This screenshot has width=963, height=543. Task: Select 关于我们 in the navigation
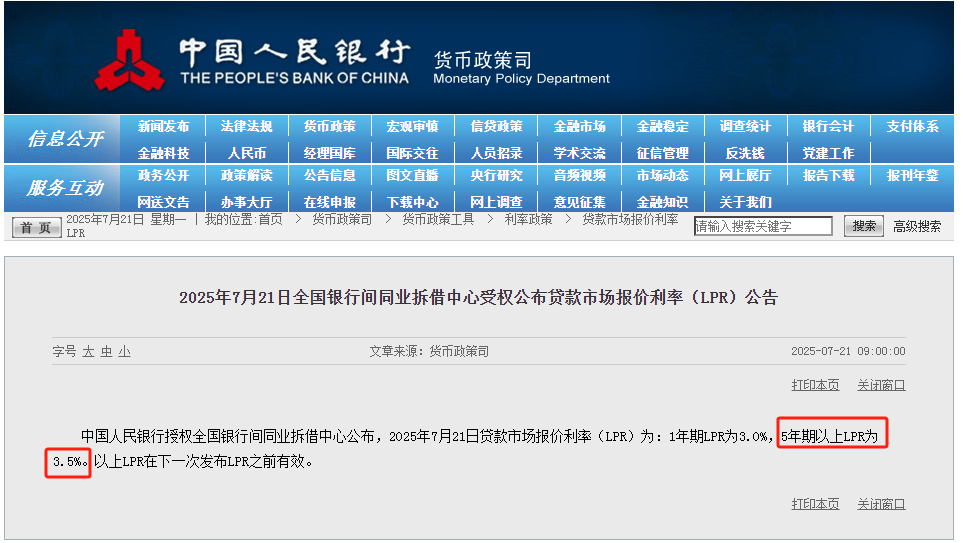coord(745,202)
